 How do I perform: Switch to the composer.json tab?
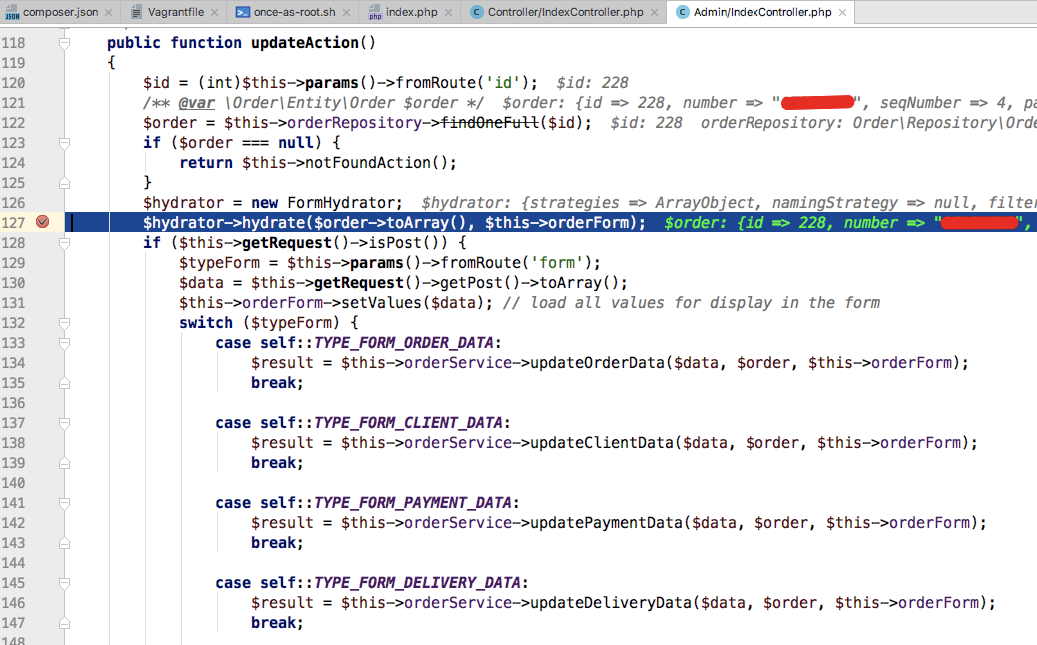pyautogui.click(x=60, y=12)
